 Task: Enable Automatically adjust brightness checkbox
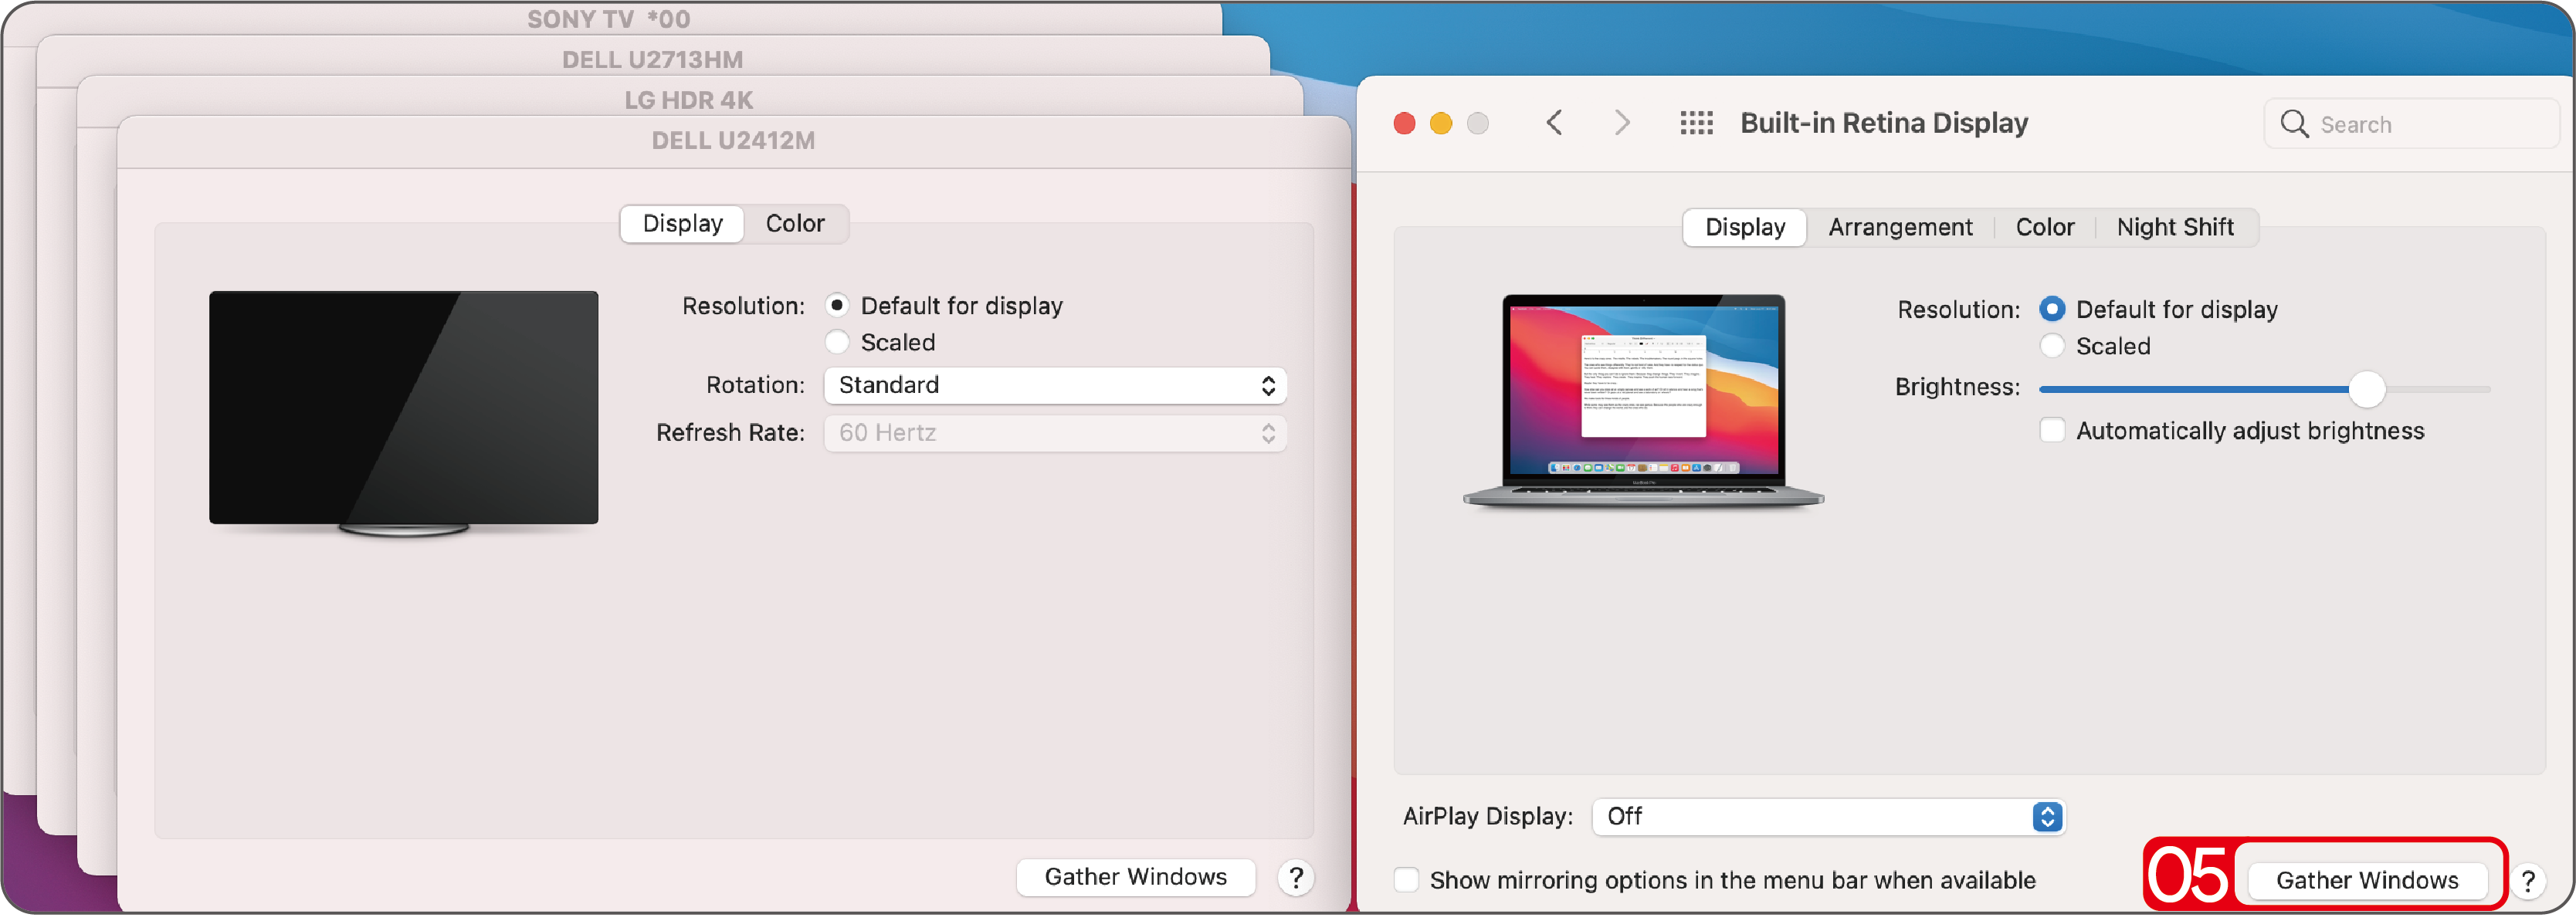point(2052,431)
